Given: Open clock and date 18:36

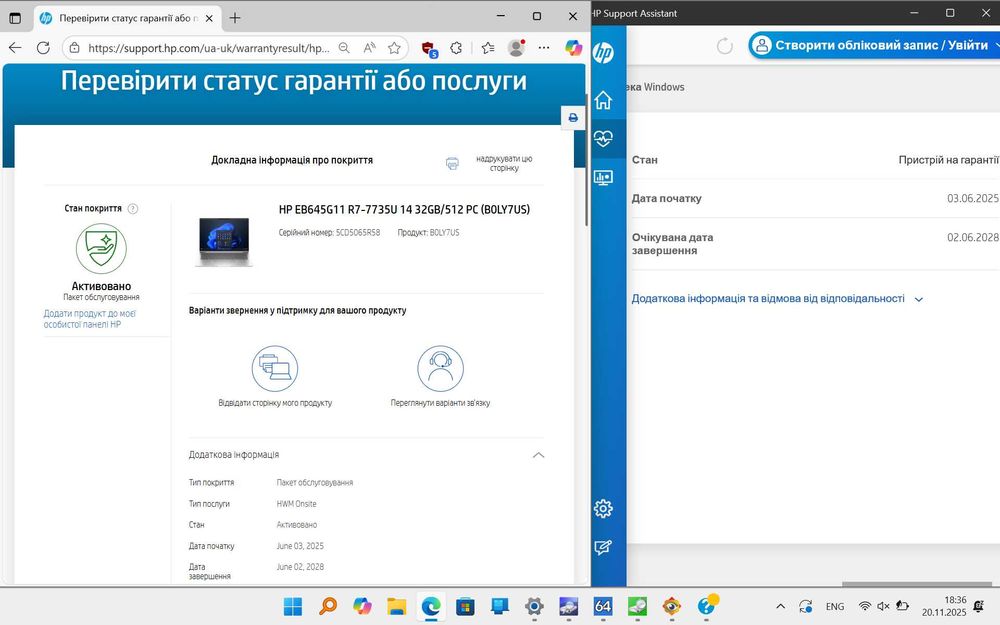Looking at the screenshot, I should (x=944, y=606).
